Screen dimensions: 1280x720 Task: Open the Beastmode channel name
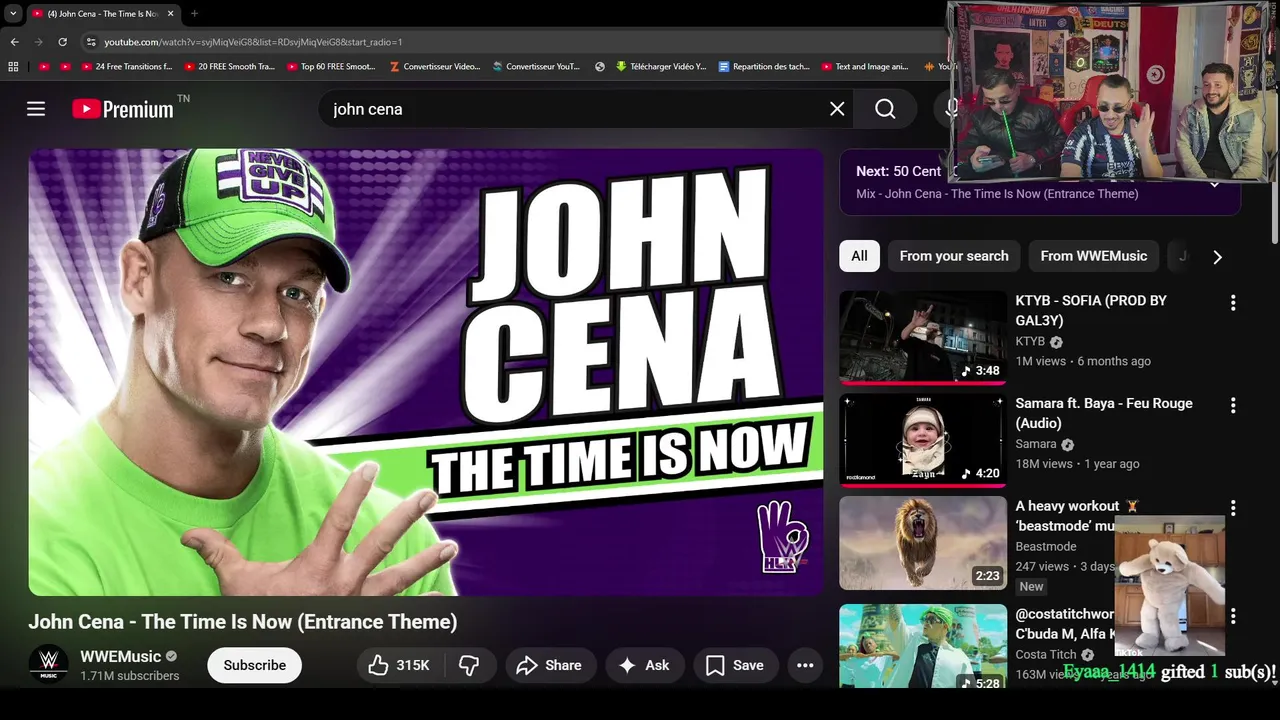click(1046, 547)
